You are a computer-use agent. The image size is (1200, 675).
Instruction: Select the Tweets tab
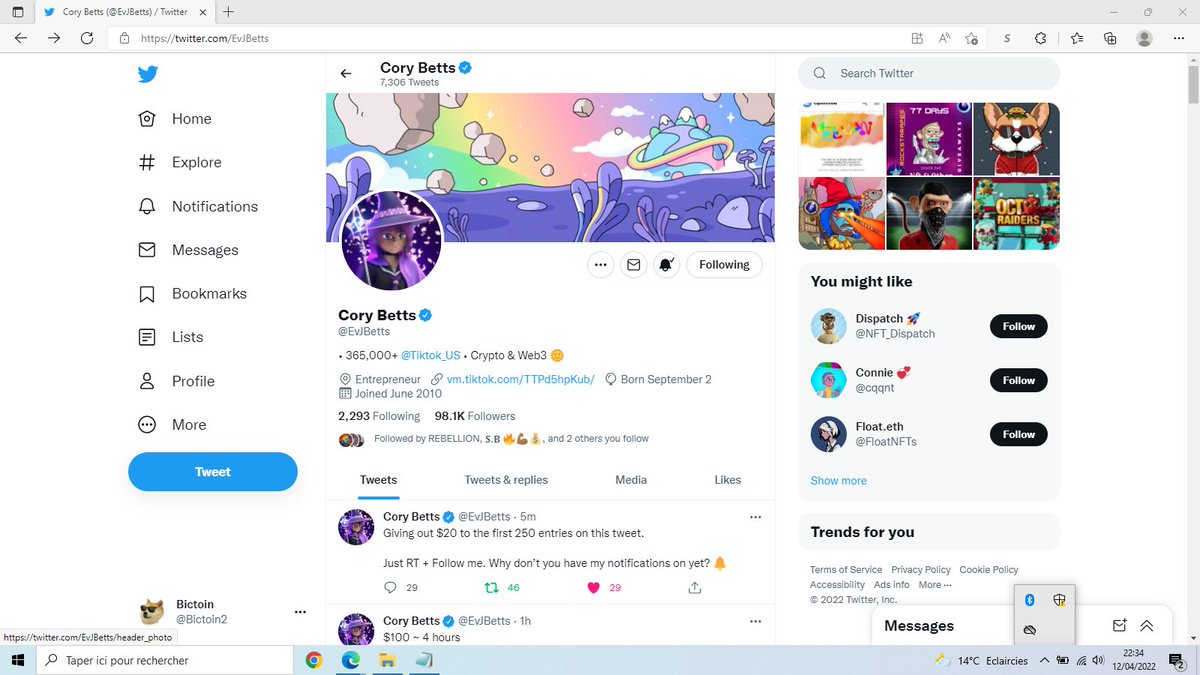coord(378,480)
